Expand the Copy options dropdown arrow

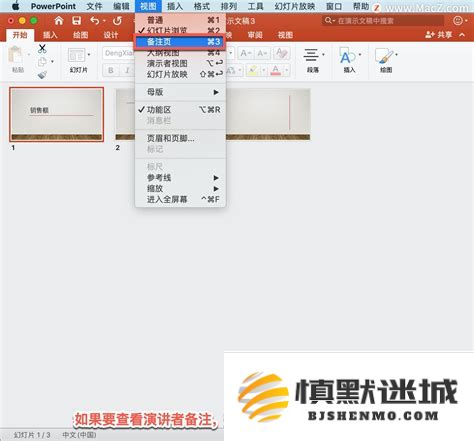[52, 62]
